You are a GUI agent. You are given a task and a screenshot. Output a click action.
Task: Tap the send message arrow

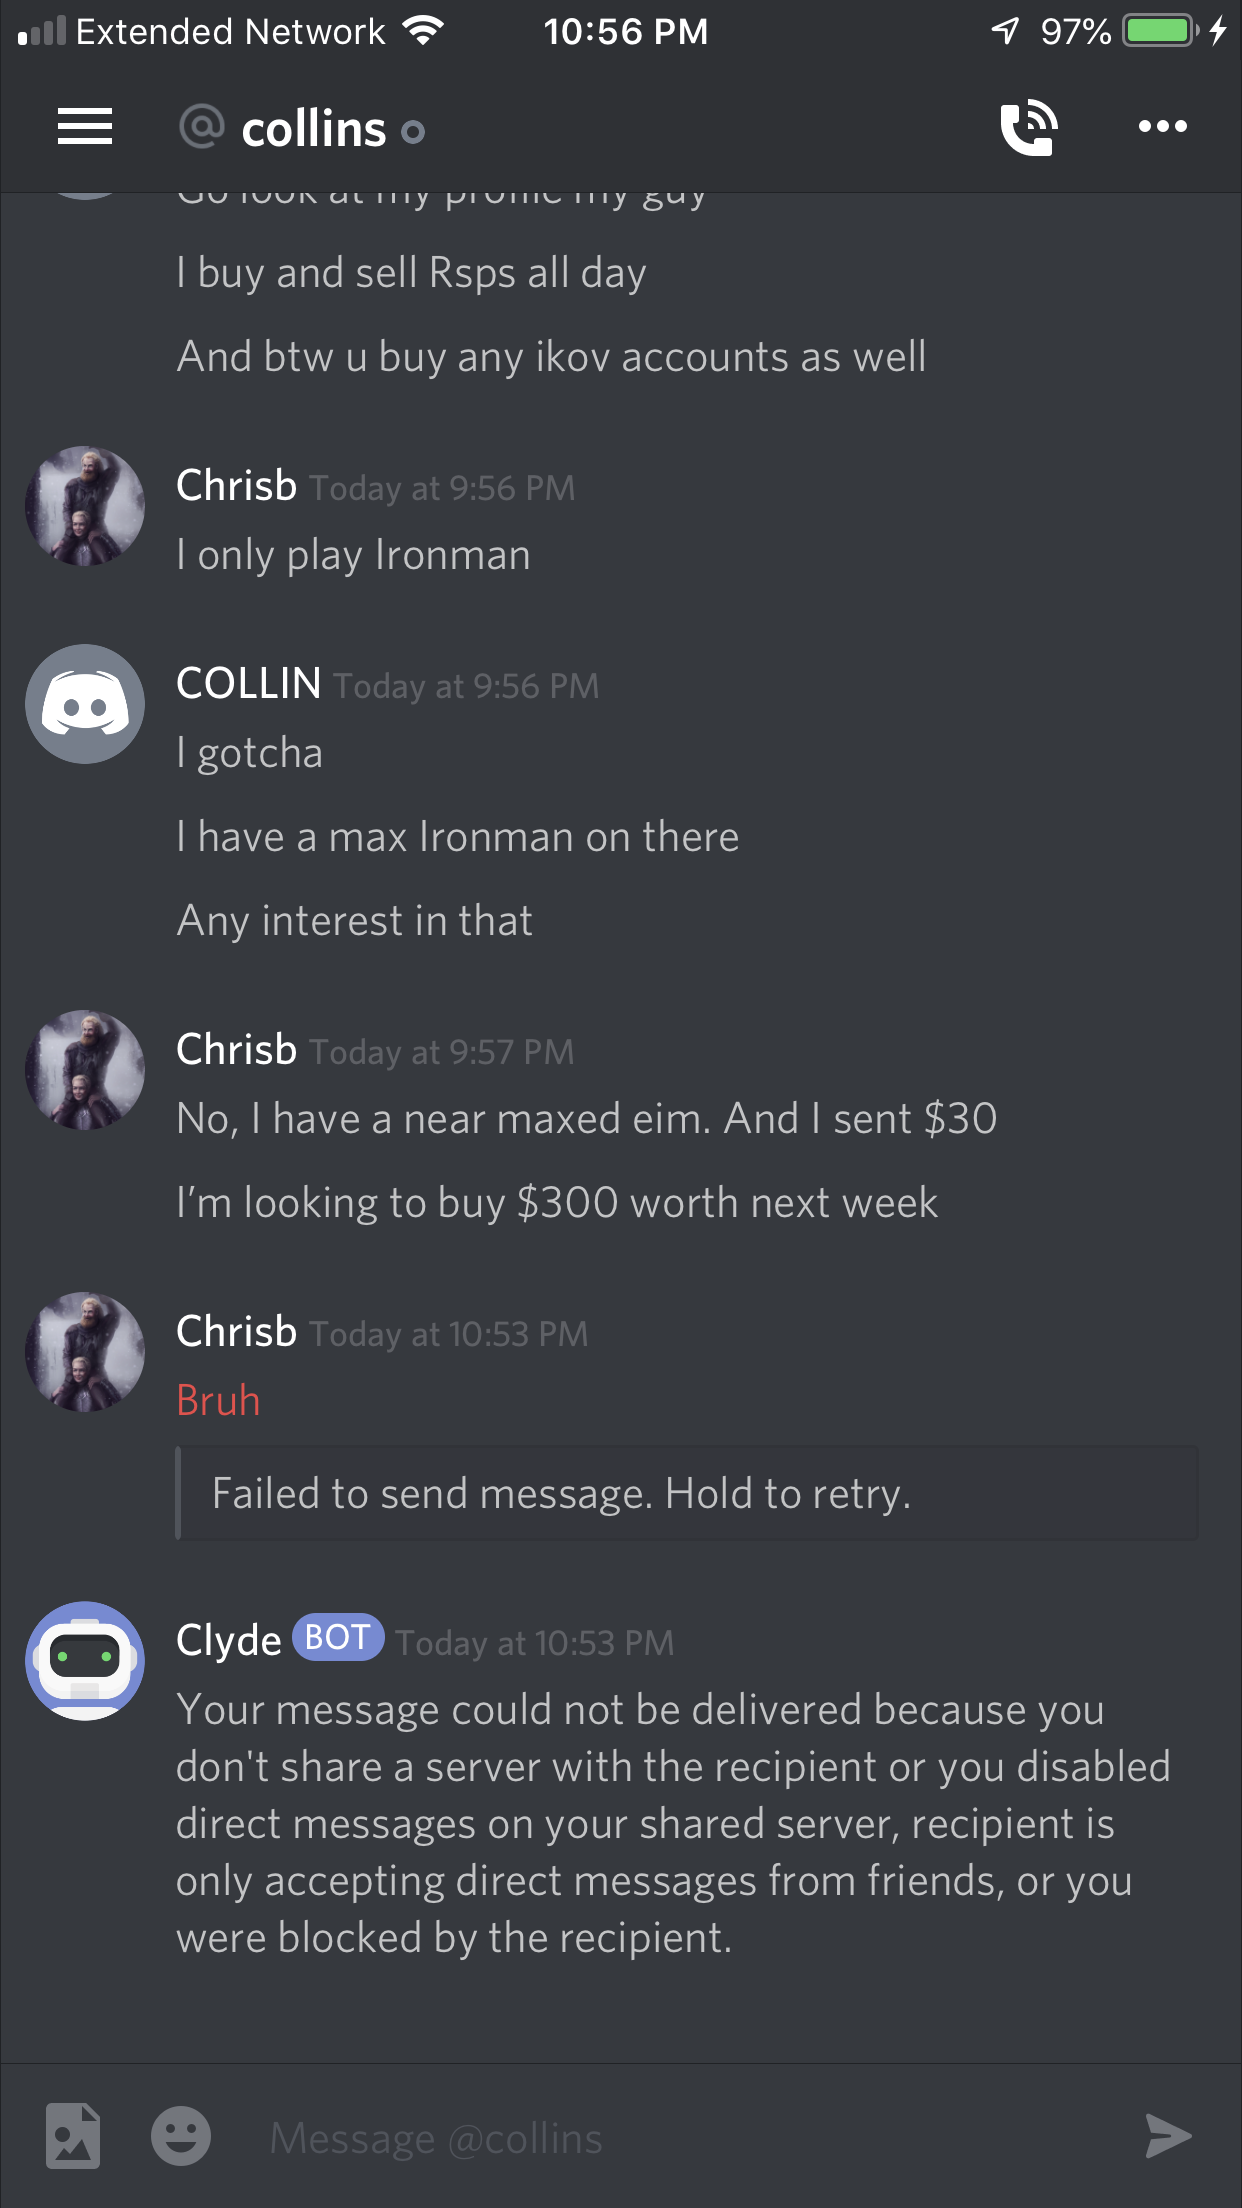click(1168, 2137)
